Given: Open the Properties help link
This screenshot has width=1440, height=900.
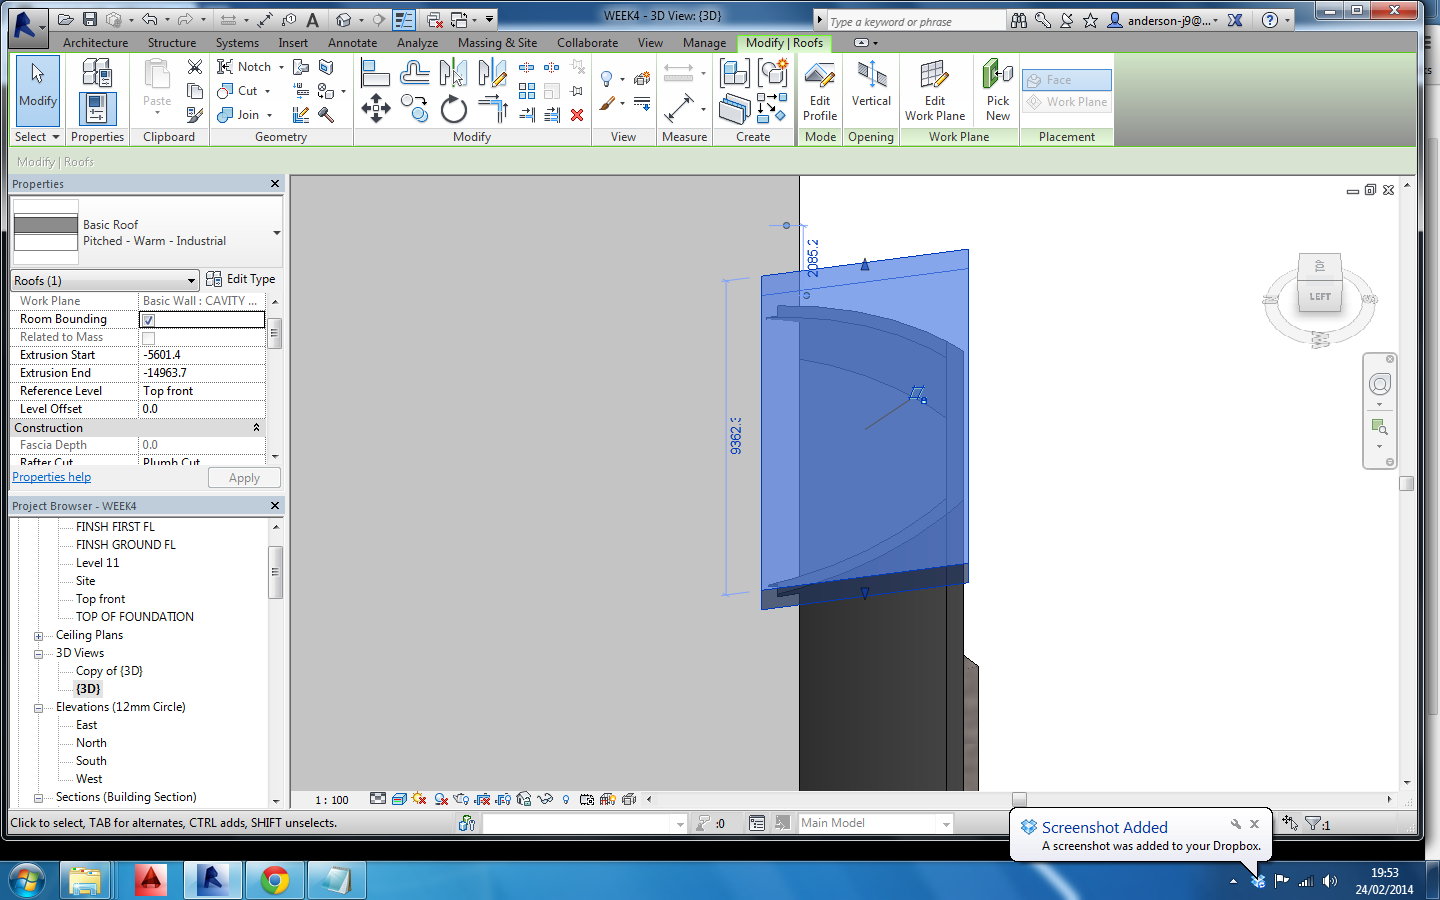Looking at the screenshot, I should click(51, 478).
